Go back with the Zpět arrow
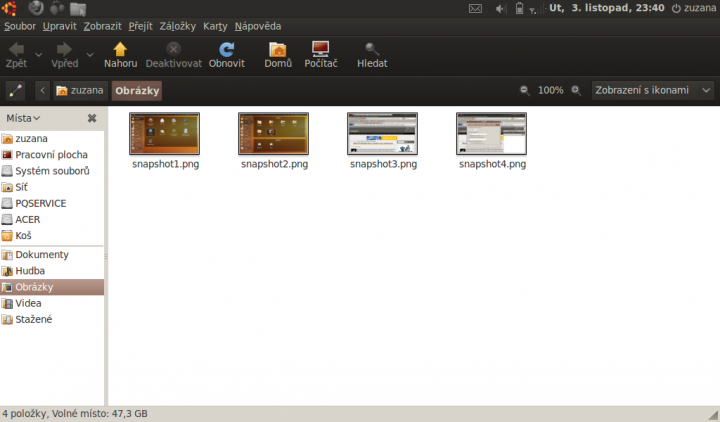 17,55
